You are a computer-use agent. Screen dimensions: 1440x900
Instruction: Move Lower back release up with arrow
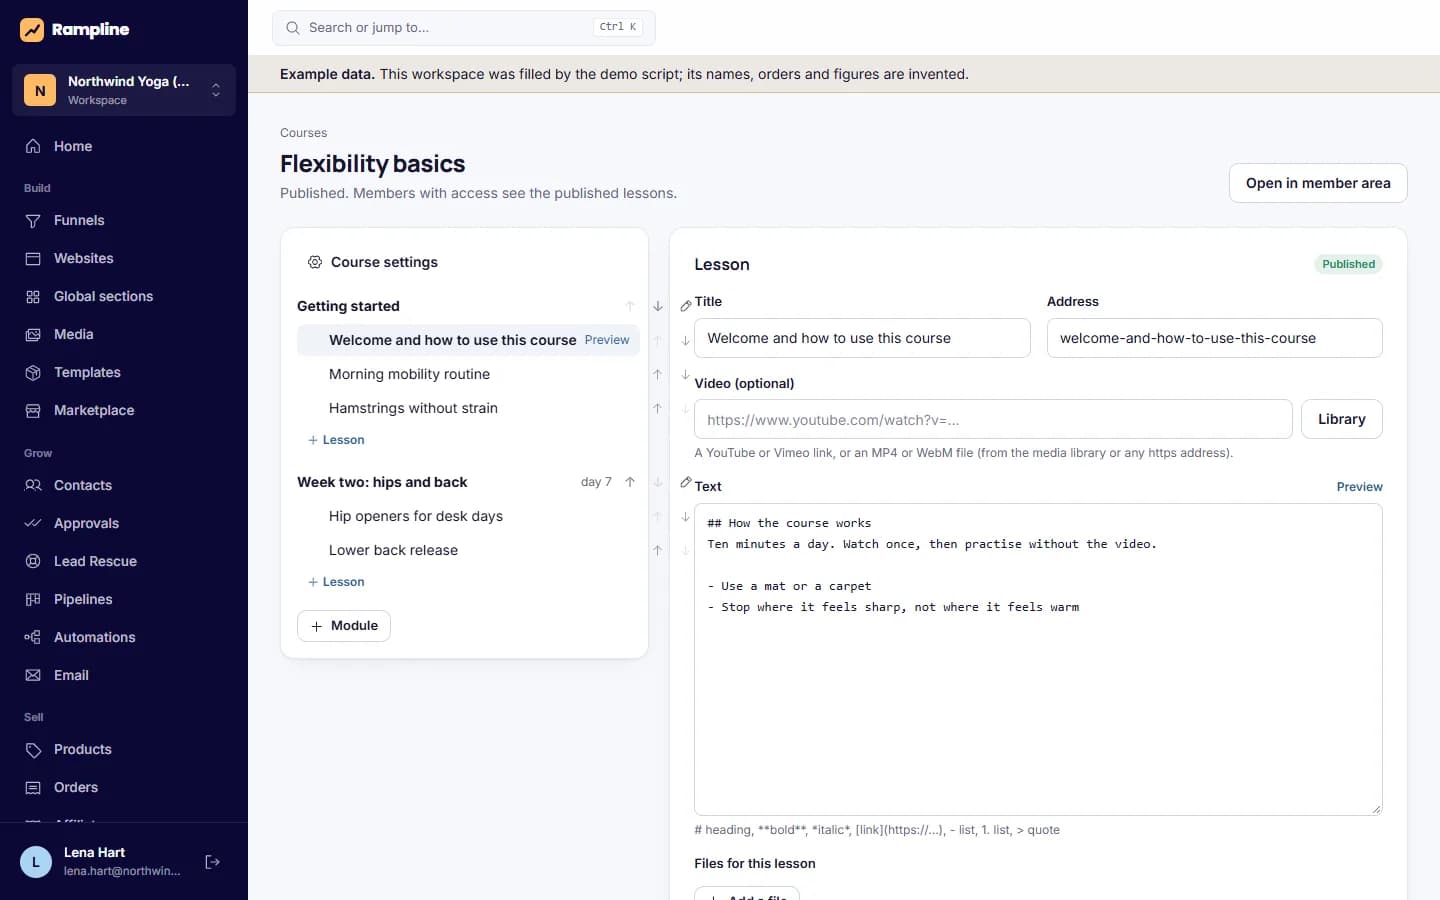pos(657,550)
